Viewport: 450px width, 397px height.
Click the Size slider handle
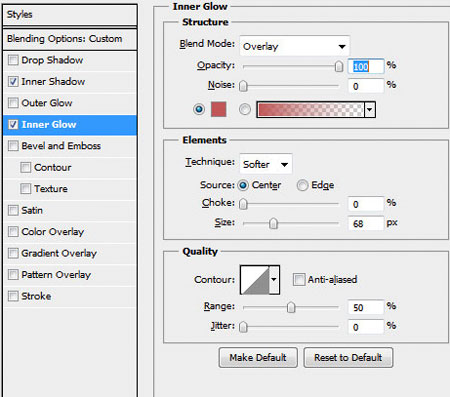point(273,224)
